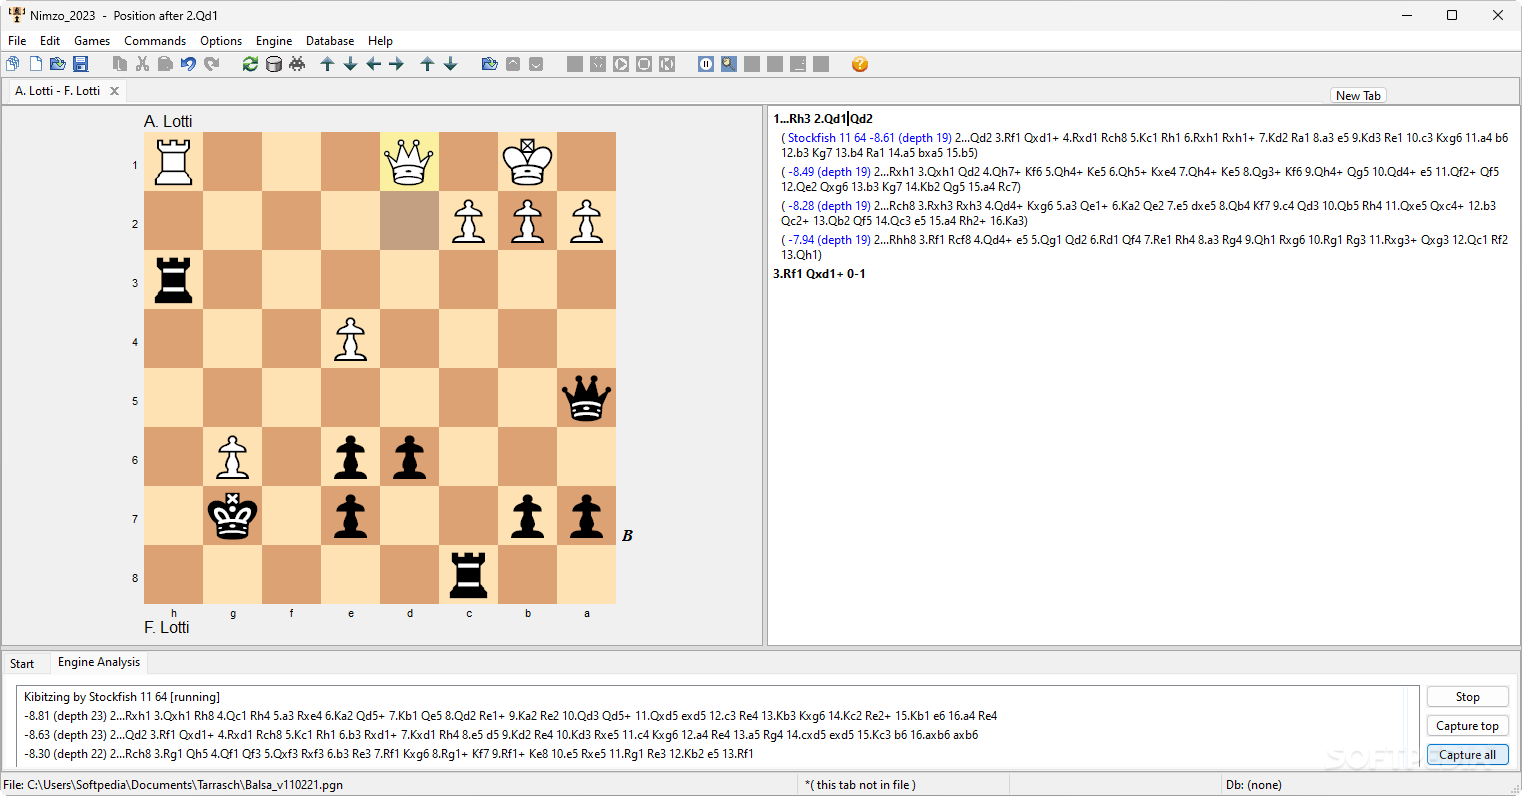Open the Engine menu
Screen dimensions: 1522x796
(274, 41)
